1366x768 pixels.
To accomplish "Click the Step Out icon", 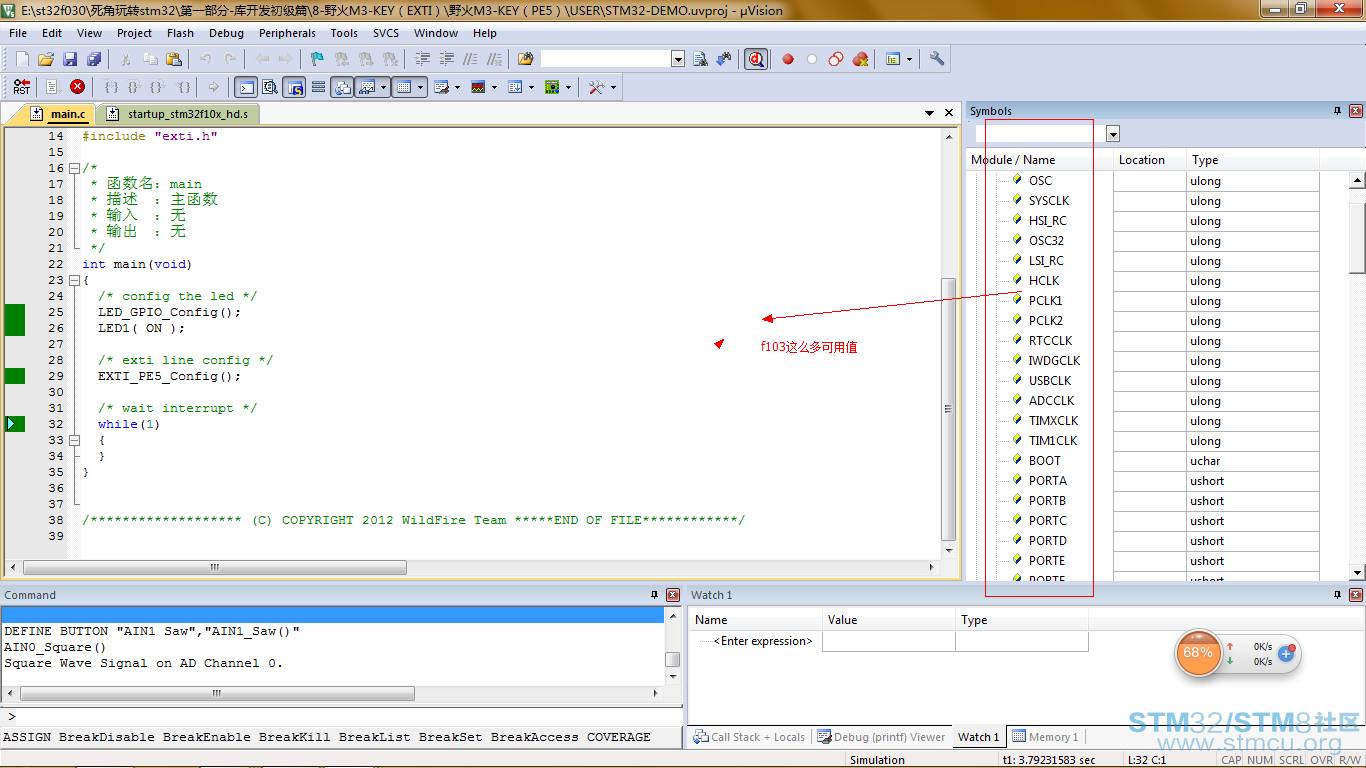I will pyautogui.click(x=157, y=87).
